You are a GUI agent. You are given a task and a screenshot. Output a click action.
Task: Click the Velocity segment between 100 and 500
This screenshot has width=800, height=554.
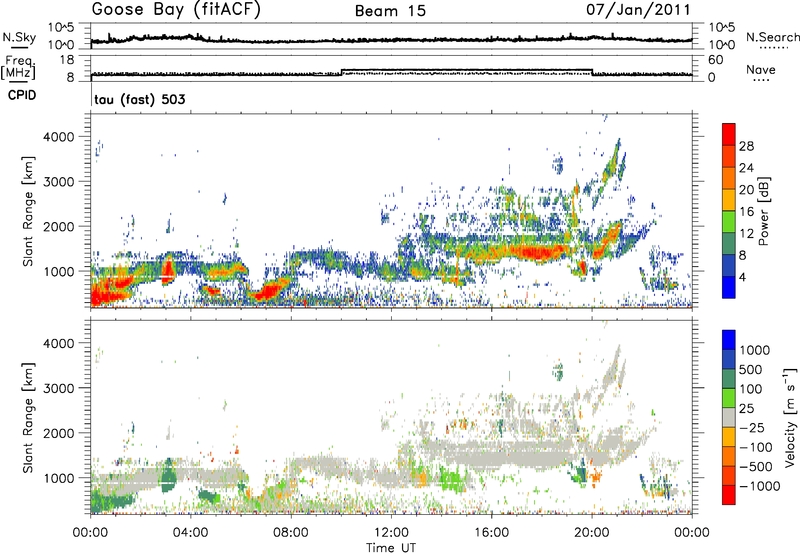click(729, 379)
